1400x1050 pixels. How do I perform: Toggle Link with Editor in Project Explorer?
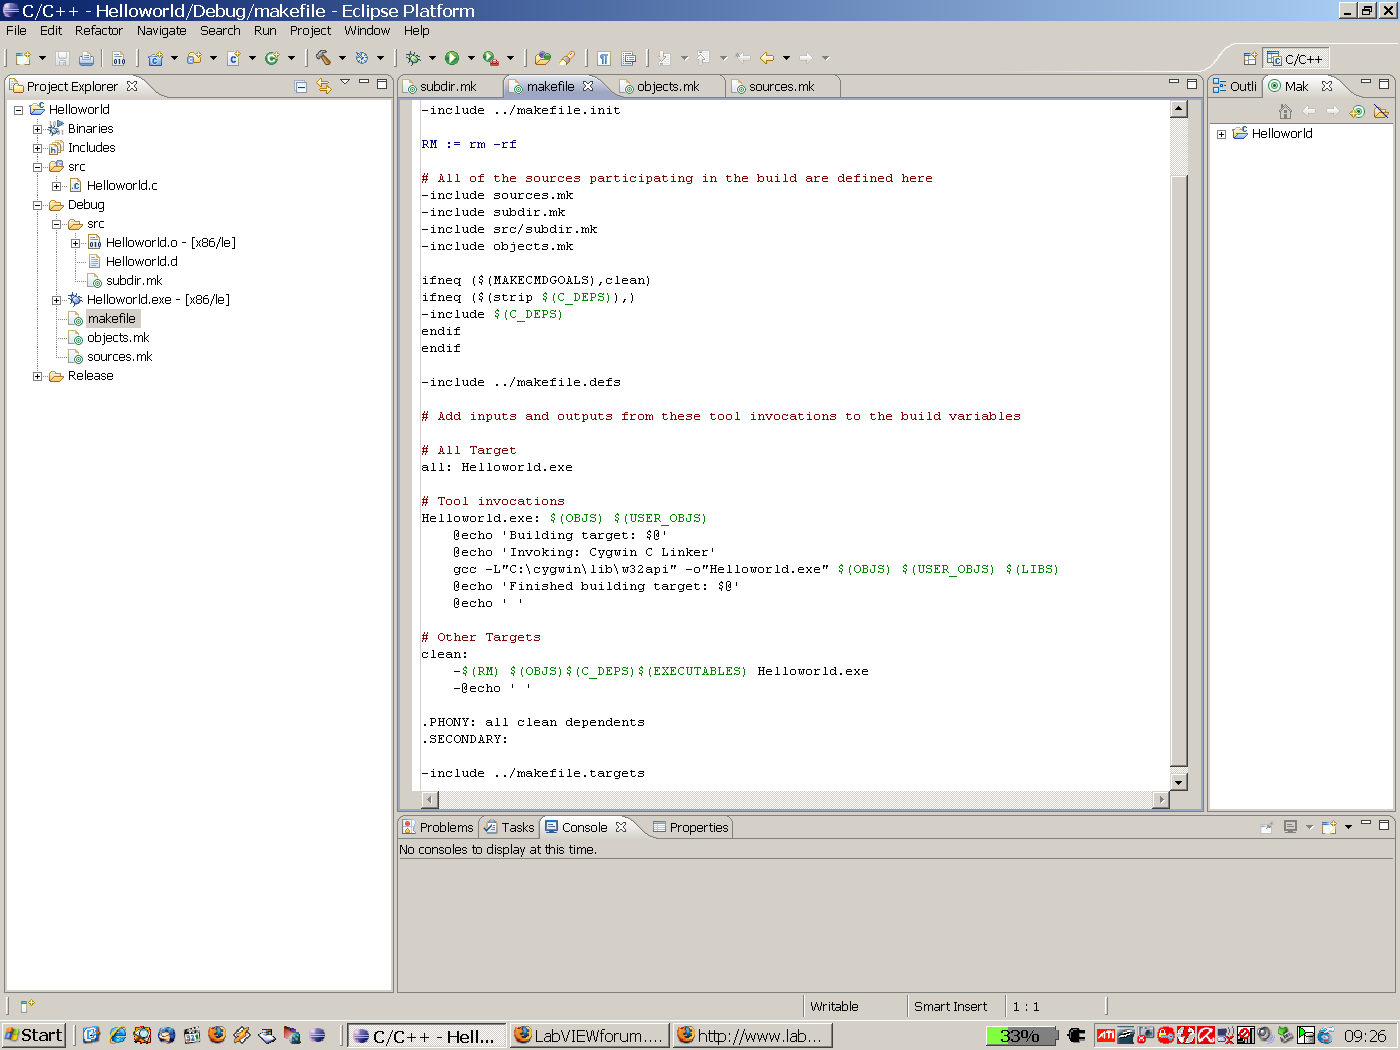(324, 87)
